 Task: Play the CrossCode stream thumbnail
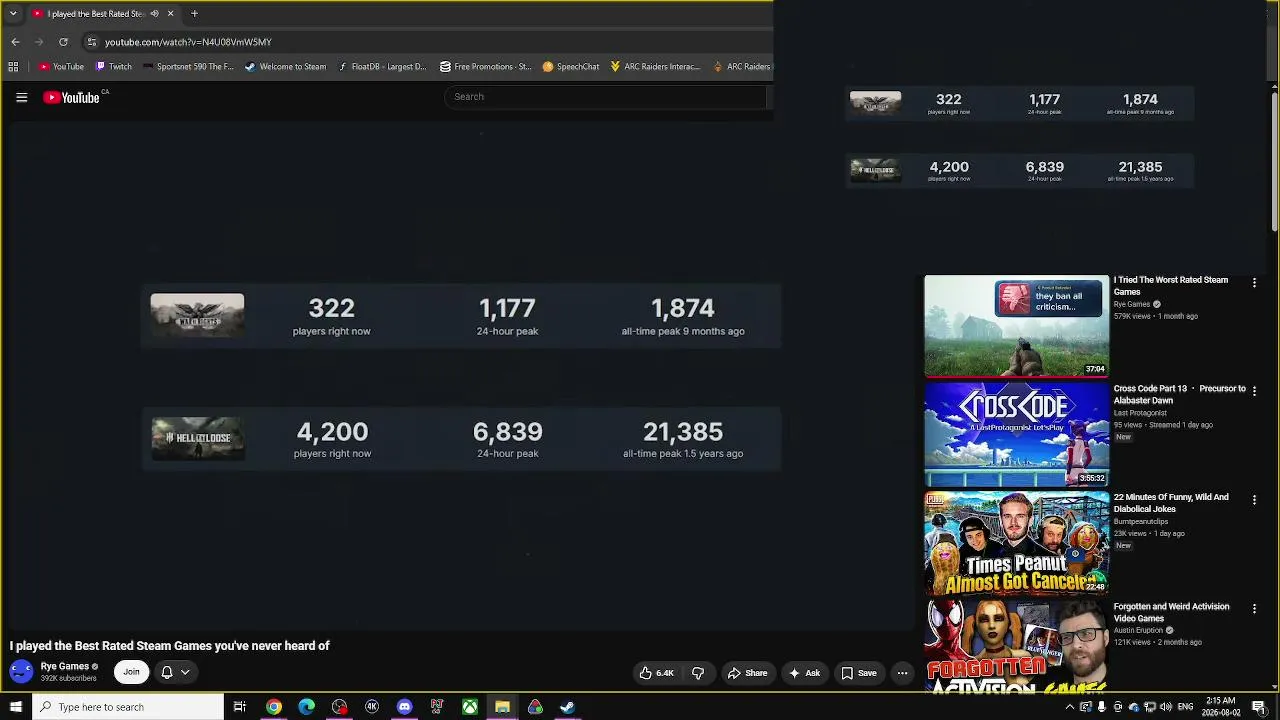(x=1017, y=434)
